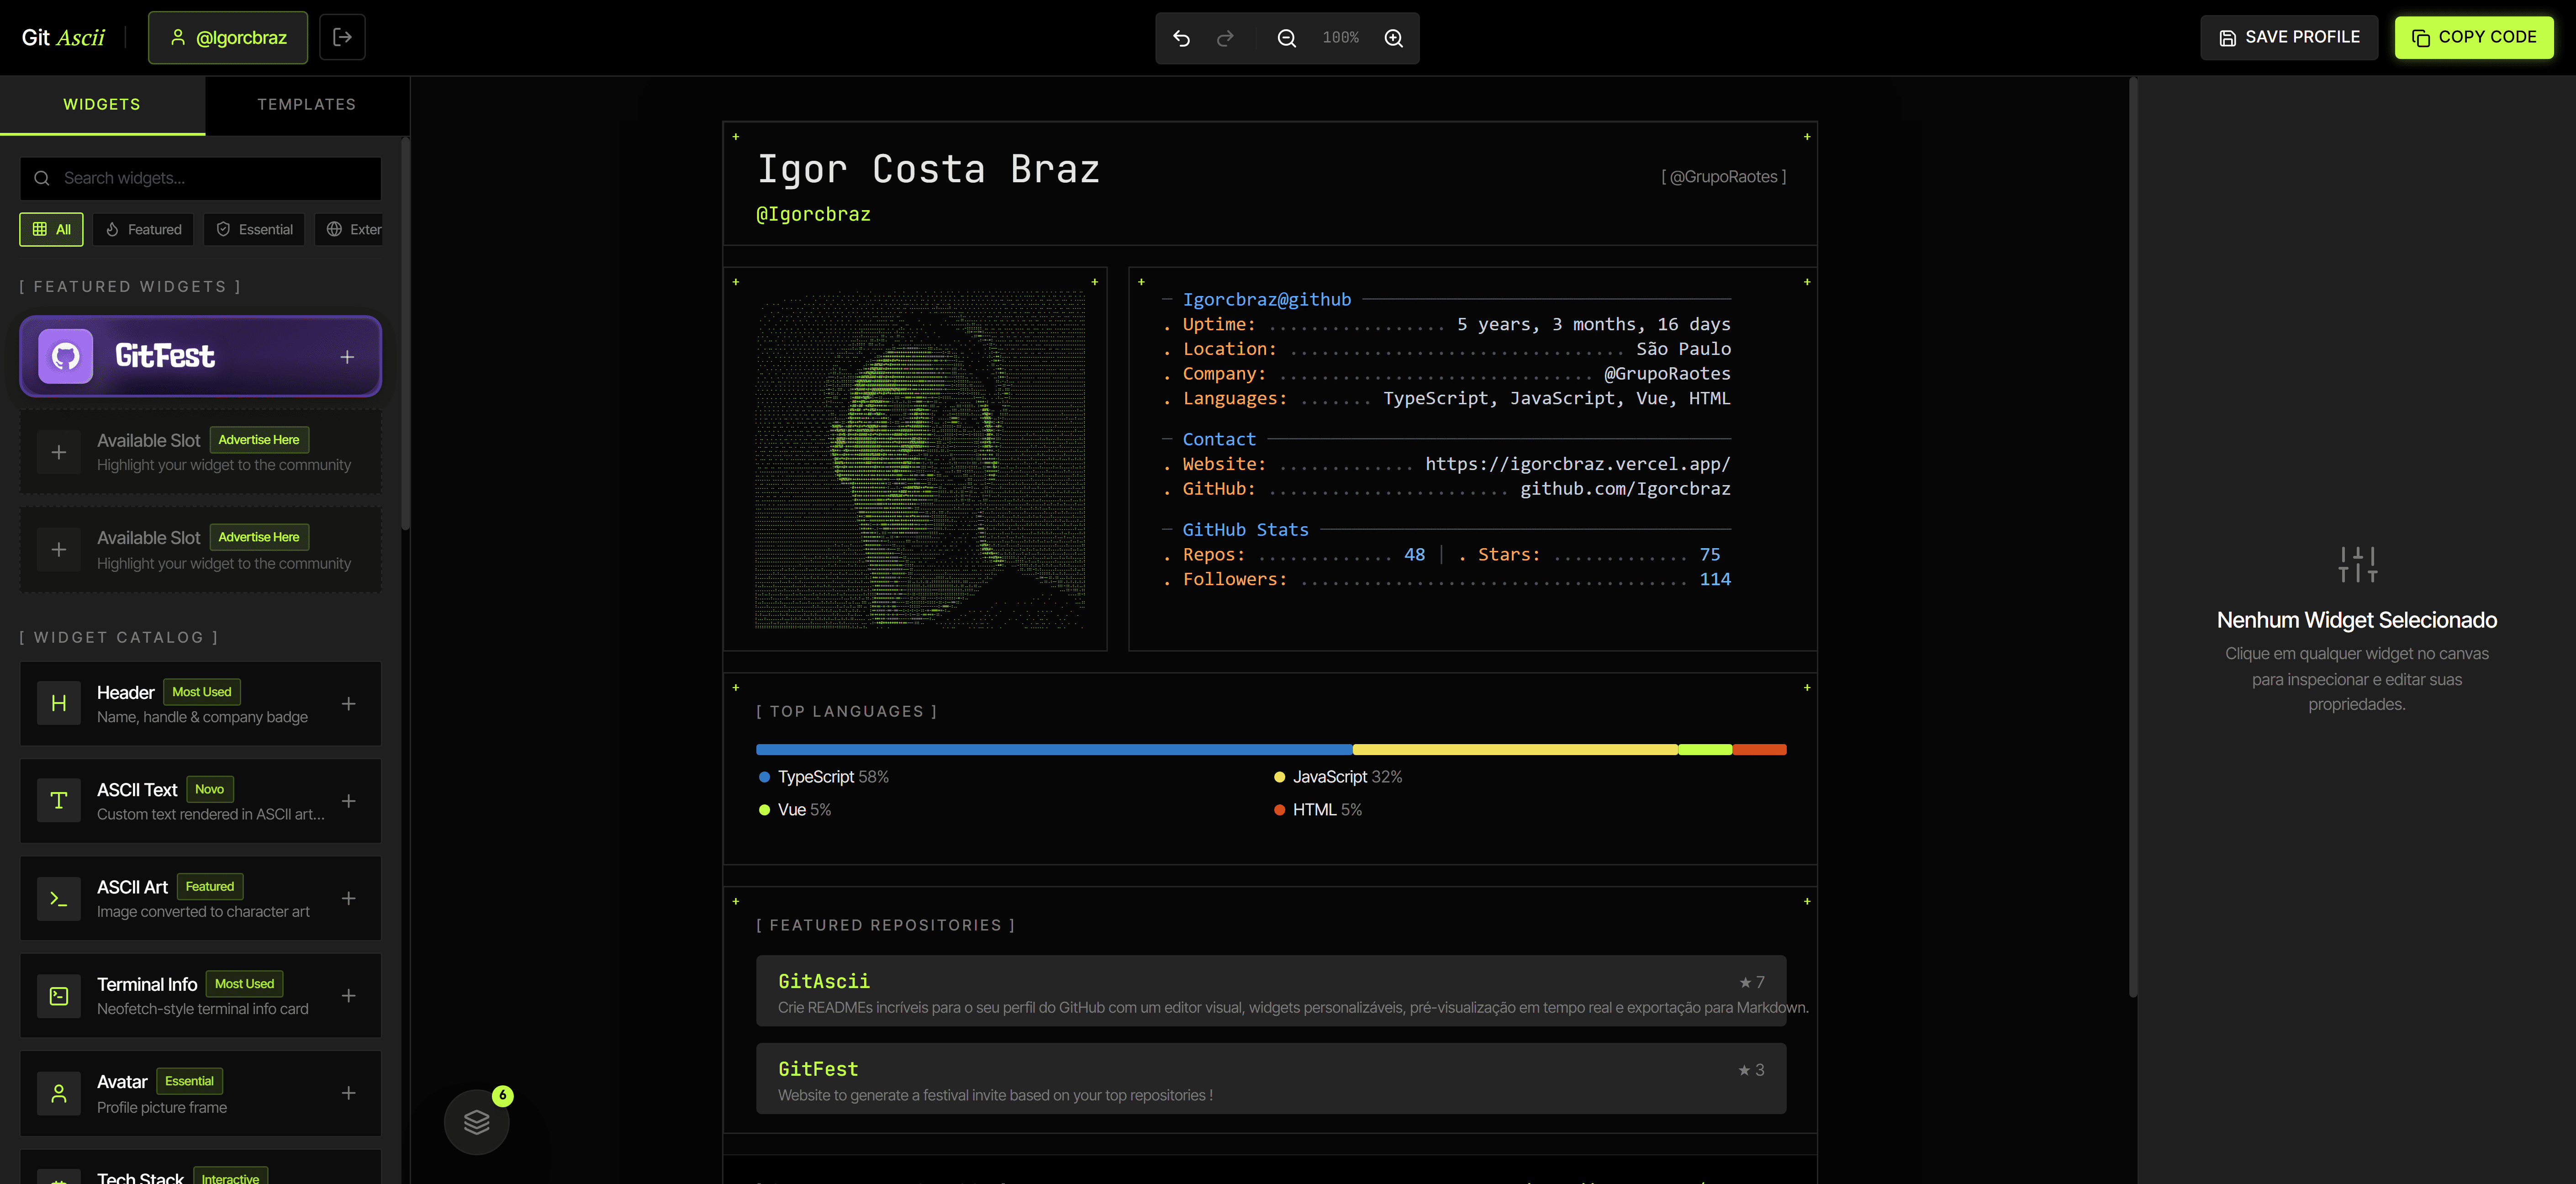Image resolution: width=2576 pixels, height=1184 pixels.
Task: Add the GitFest featured widget via plus
Action: [x=347, y=357]
